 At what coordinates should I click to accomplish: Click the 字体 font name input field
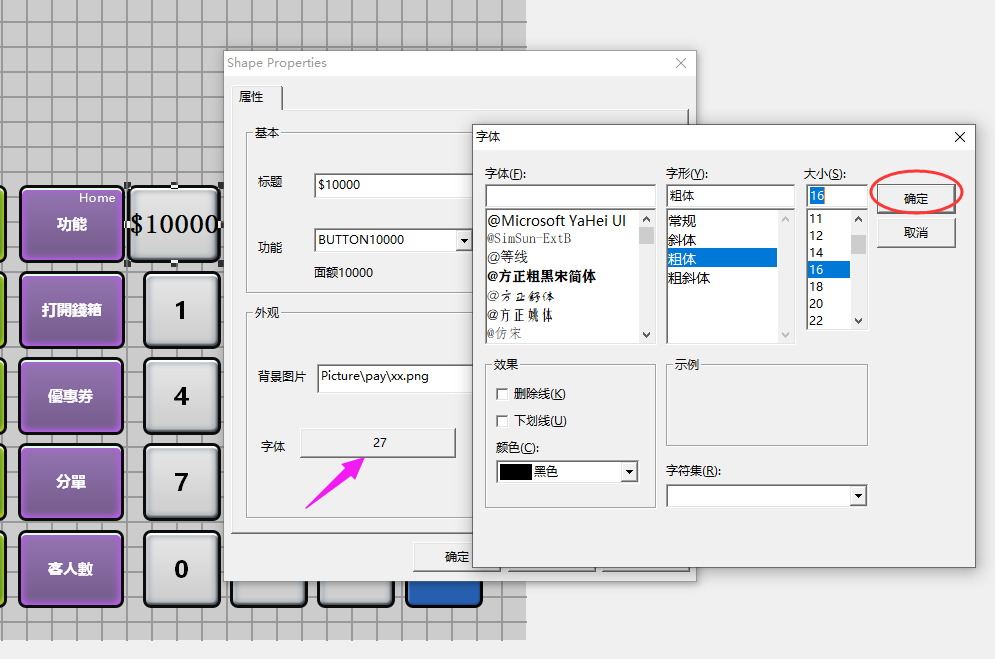point(570,196)
